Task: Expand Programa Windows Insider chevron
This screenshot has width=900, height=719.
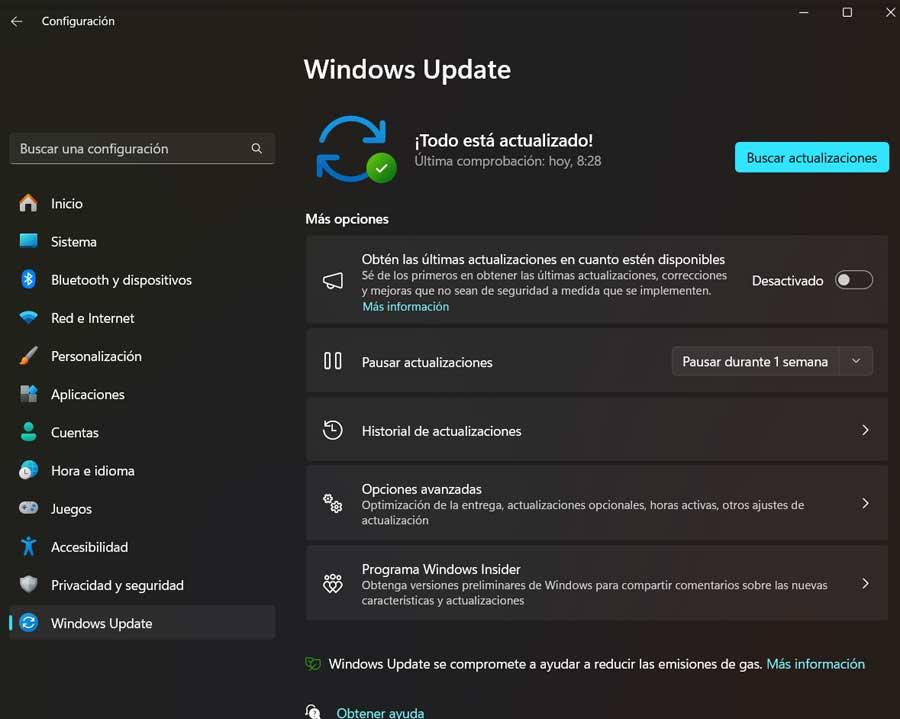Action: coord(865,584)
